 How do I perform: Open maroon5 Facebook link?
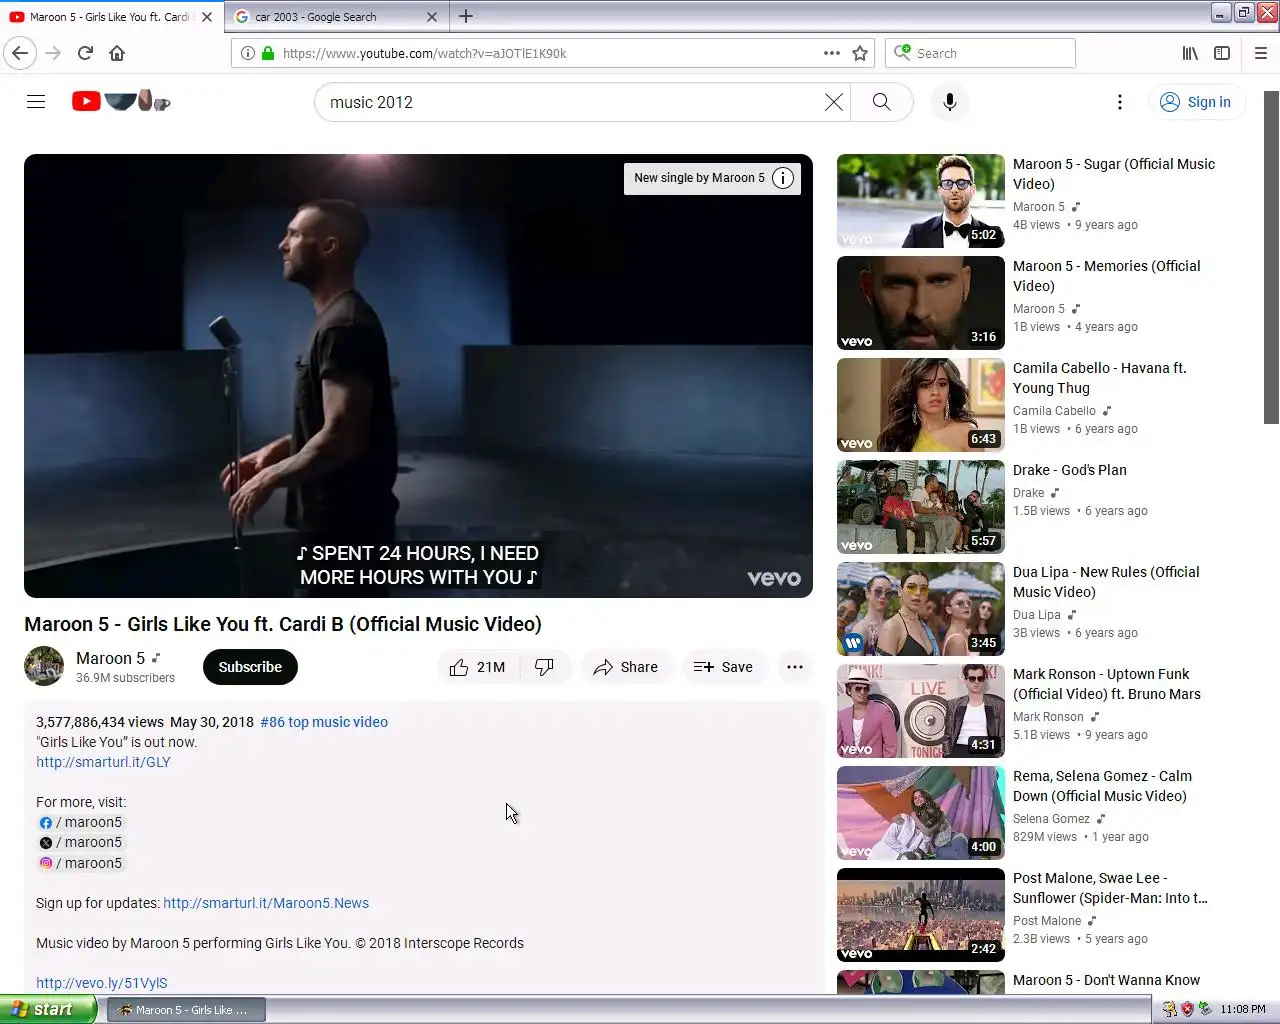79,822
